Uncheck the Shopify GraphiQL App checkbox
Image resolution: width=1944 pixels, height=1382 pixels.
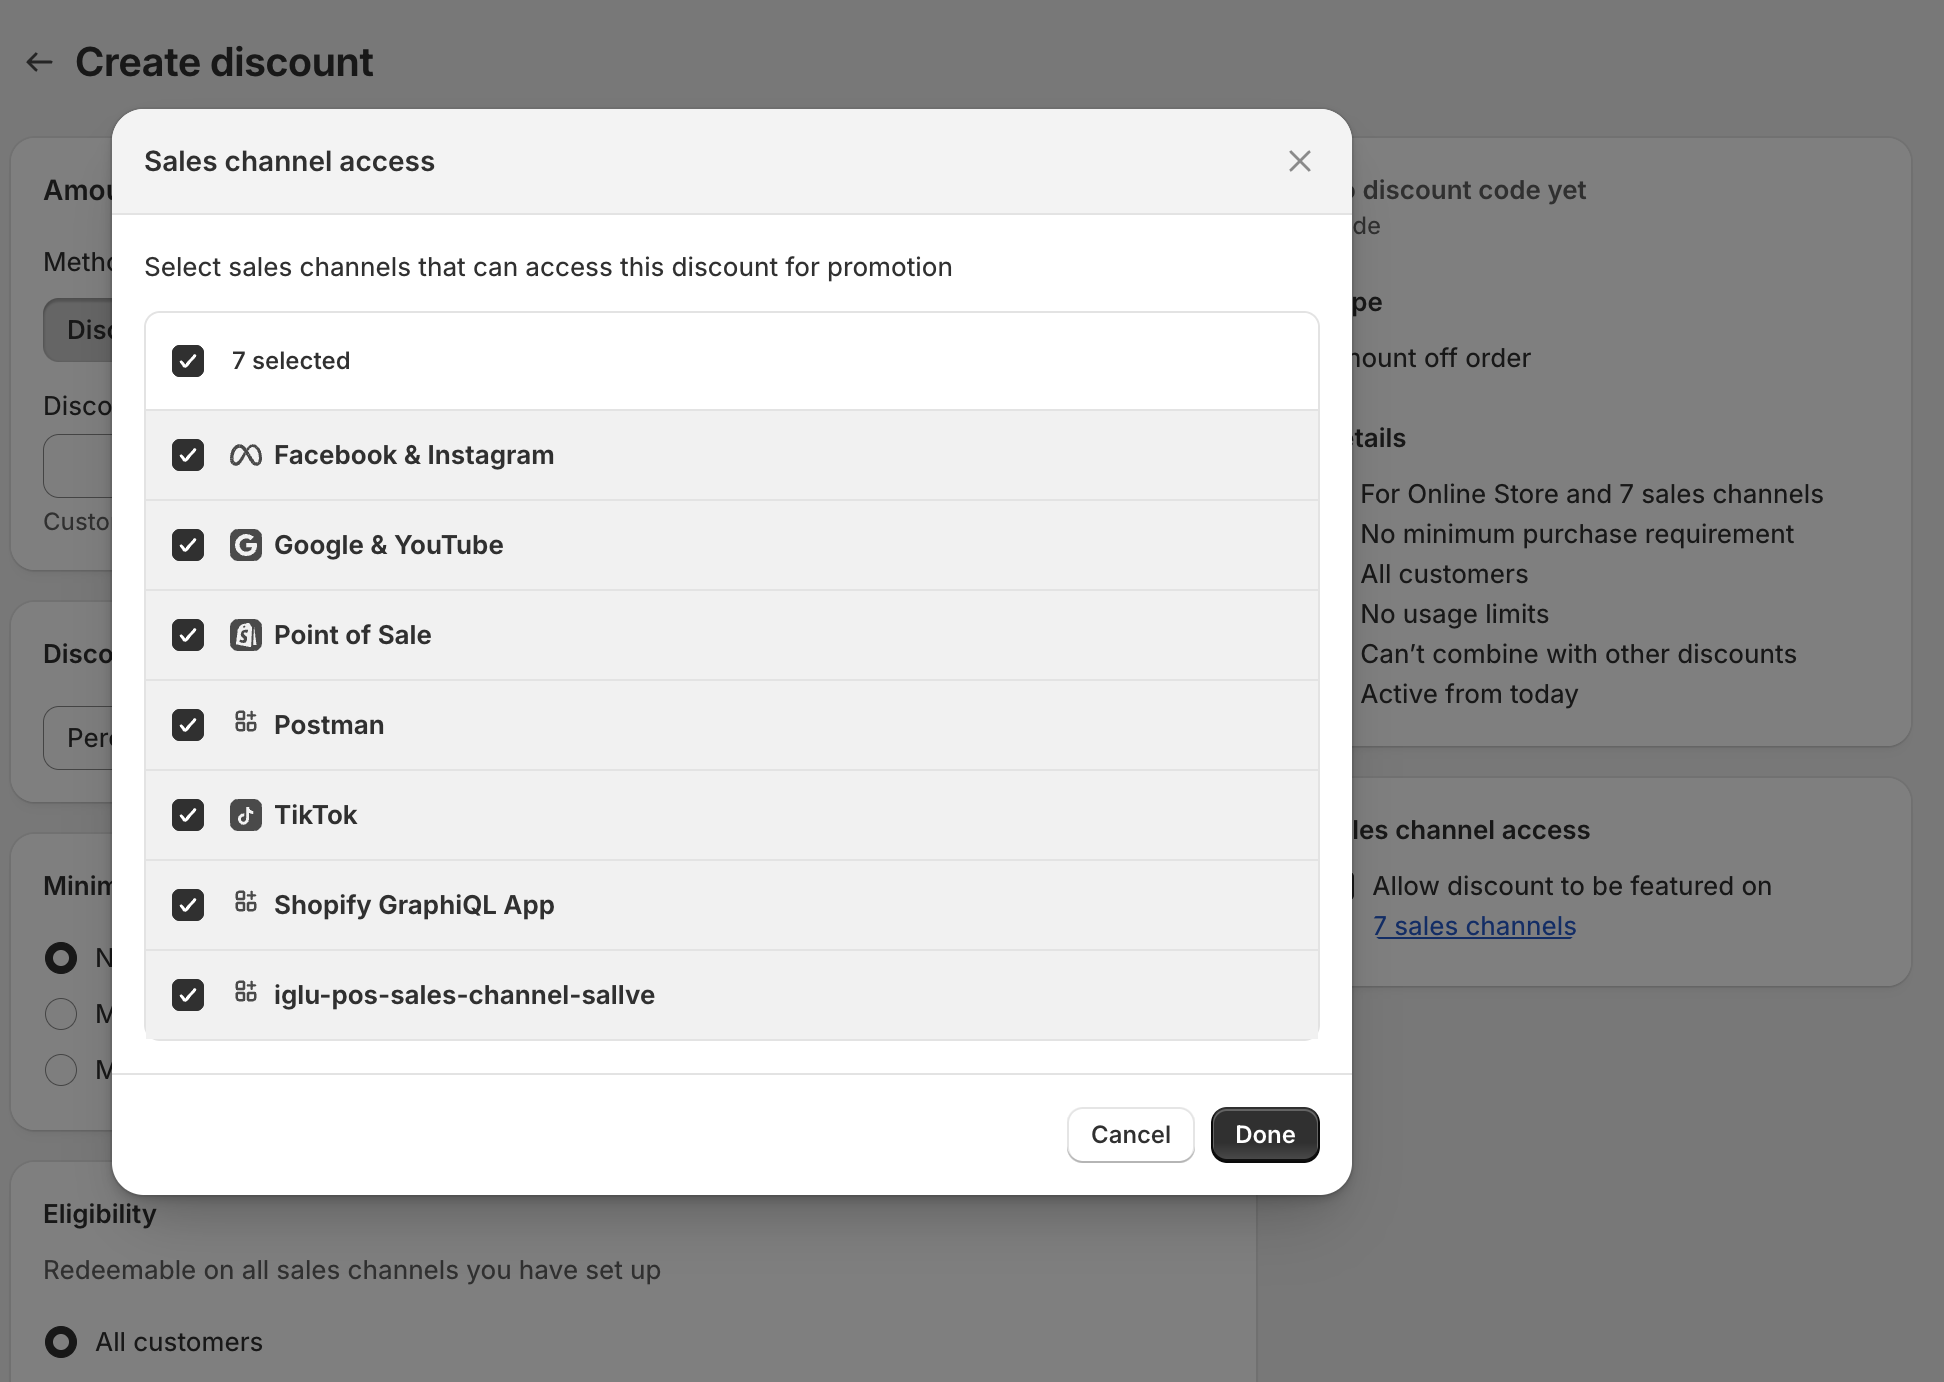tap(188, 905)
